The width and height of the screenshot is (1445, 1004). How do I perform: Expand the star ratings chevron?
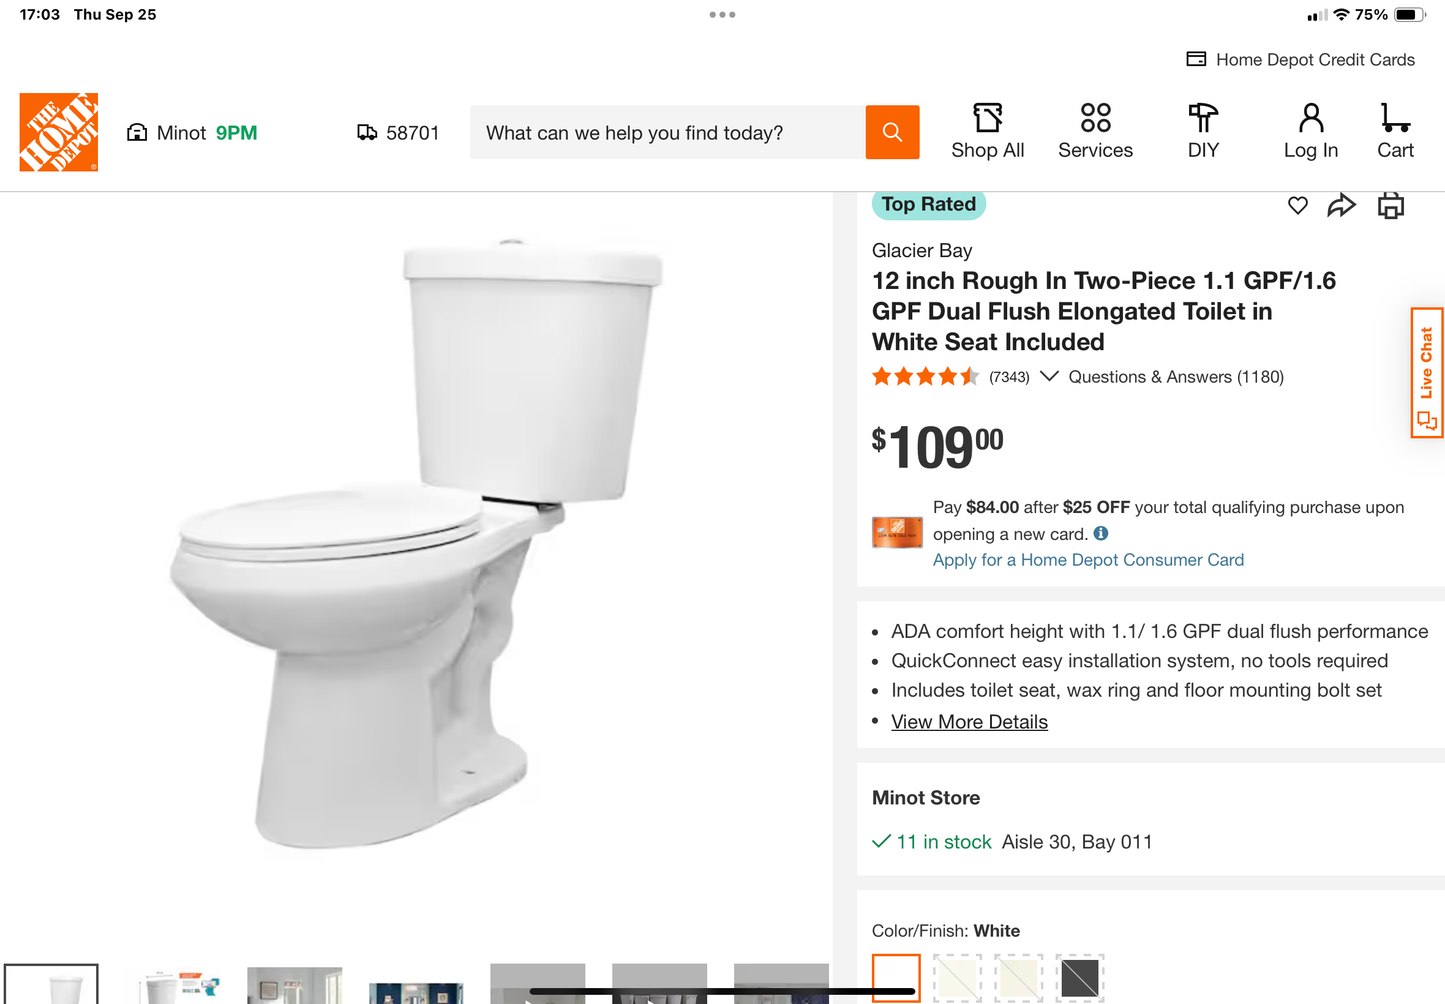click(x=1049, y=376)
